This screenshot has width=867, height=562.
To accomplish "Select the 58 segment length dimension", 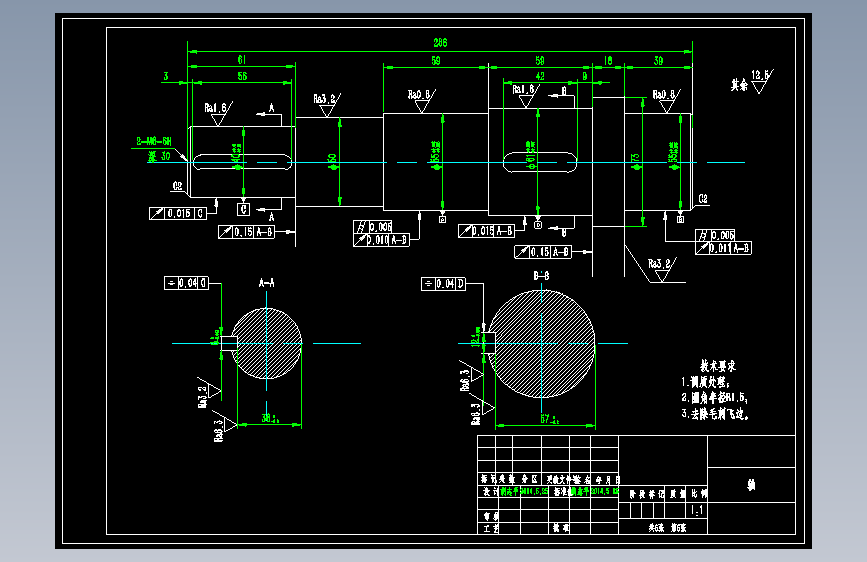I will pos(540,60).
